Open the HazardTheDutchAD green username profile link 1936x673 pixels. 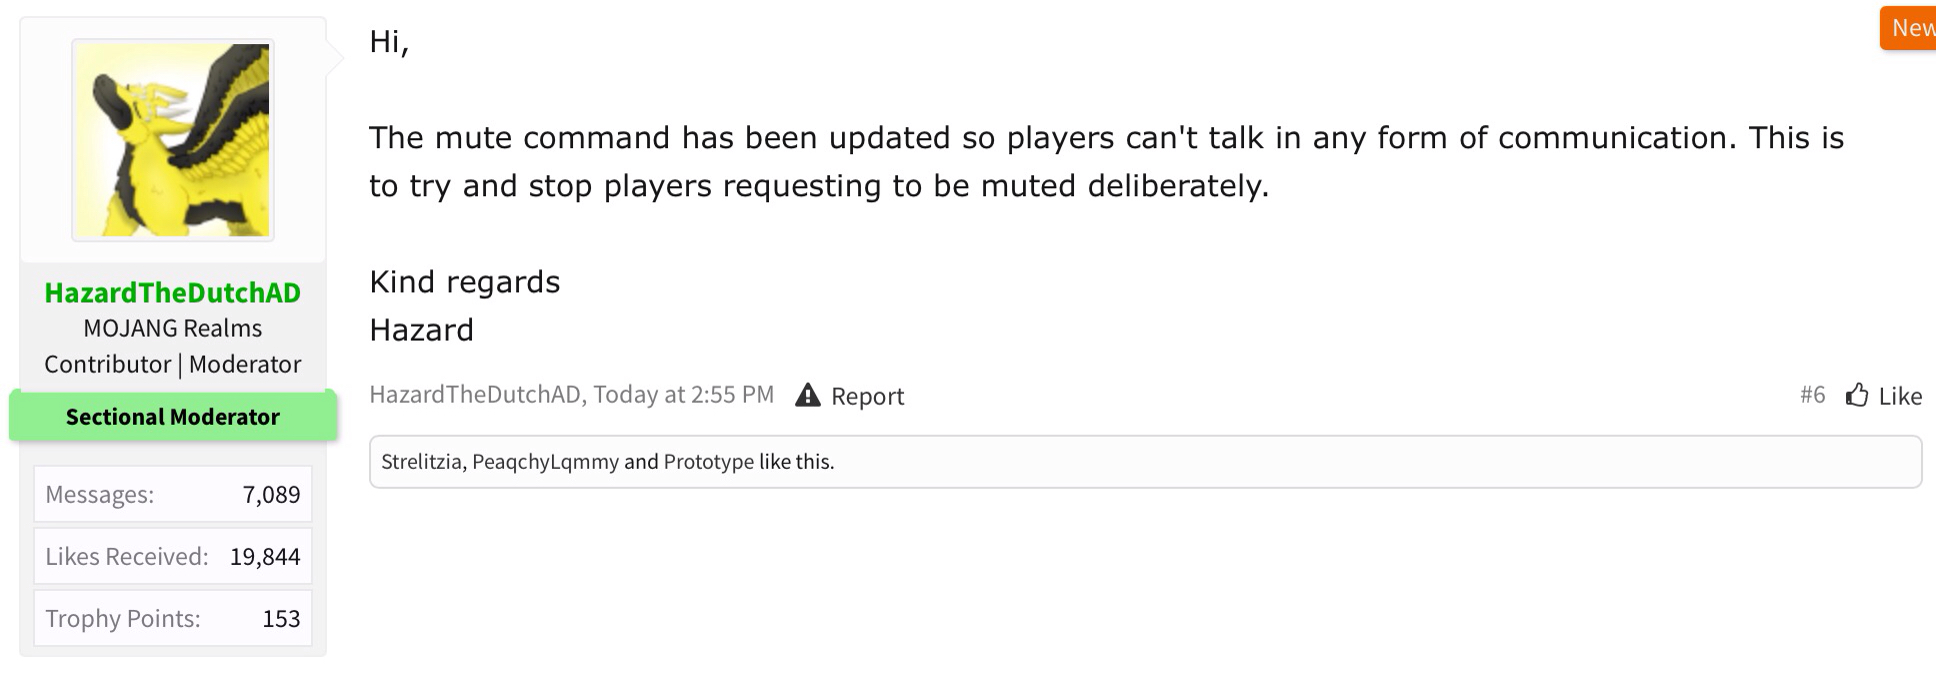click(x=173, y=293)
